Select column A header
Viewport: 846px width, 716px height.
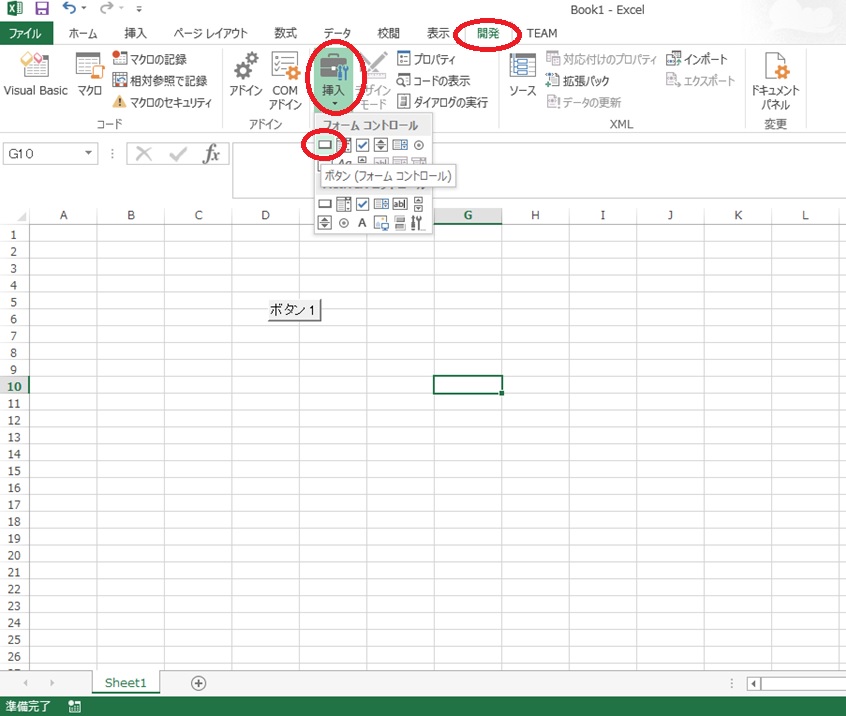coord(64,215)
